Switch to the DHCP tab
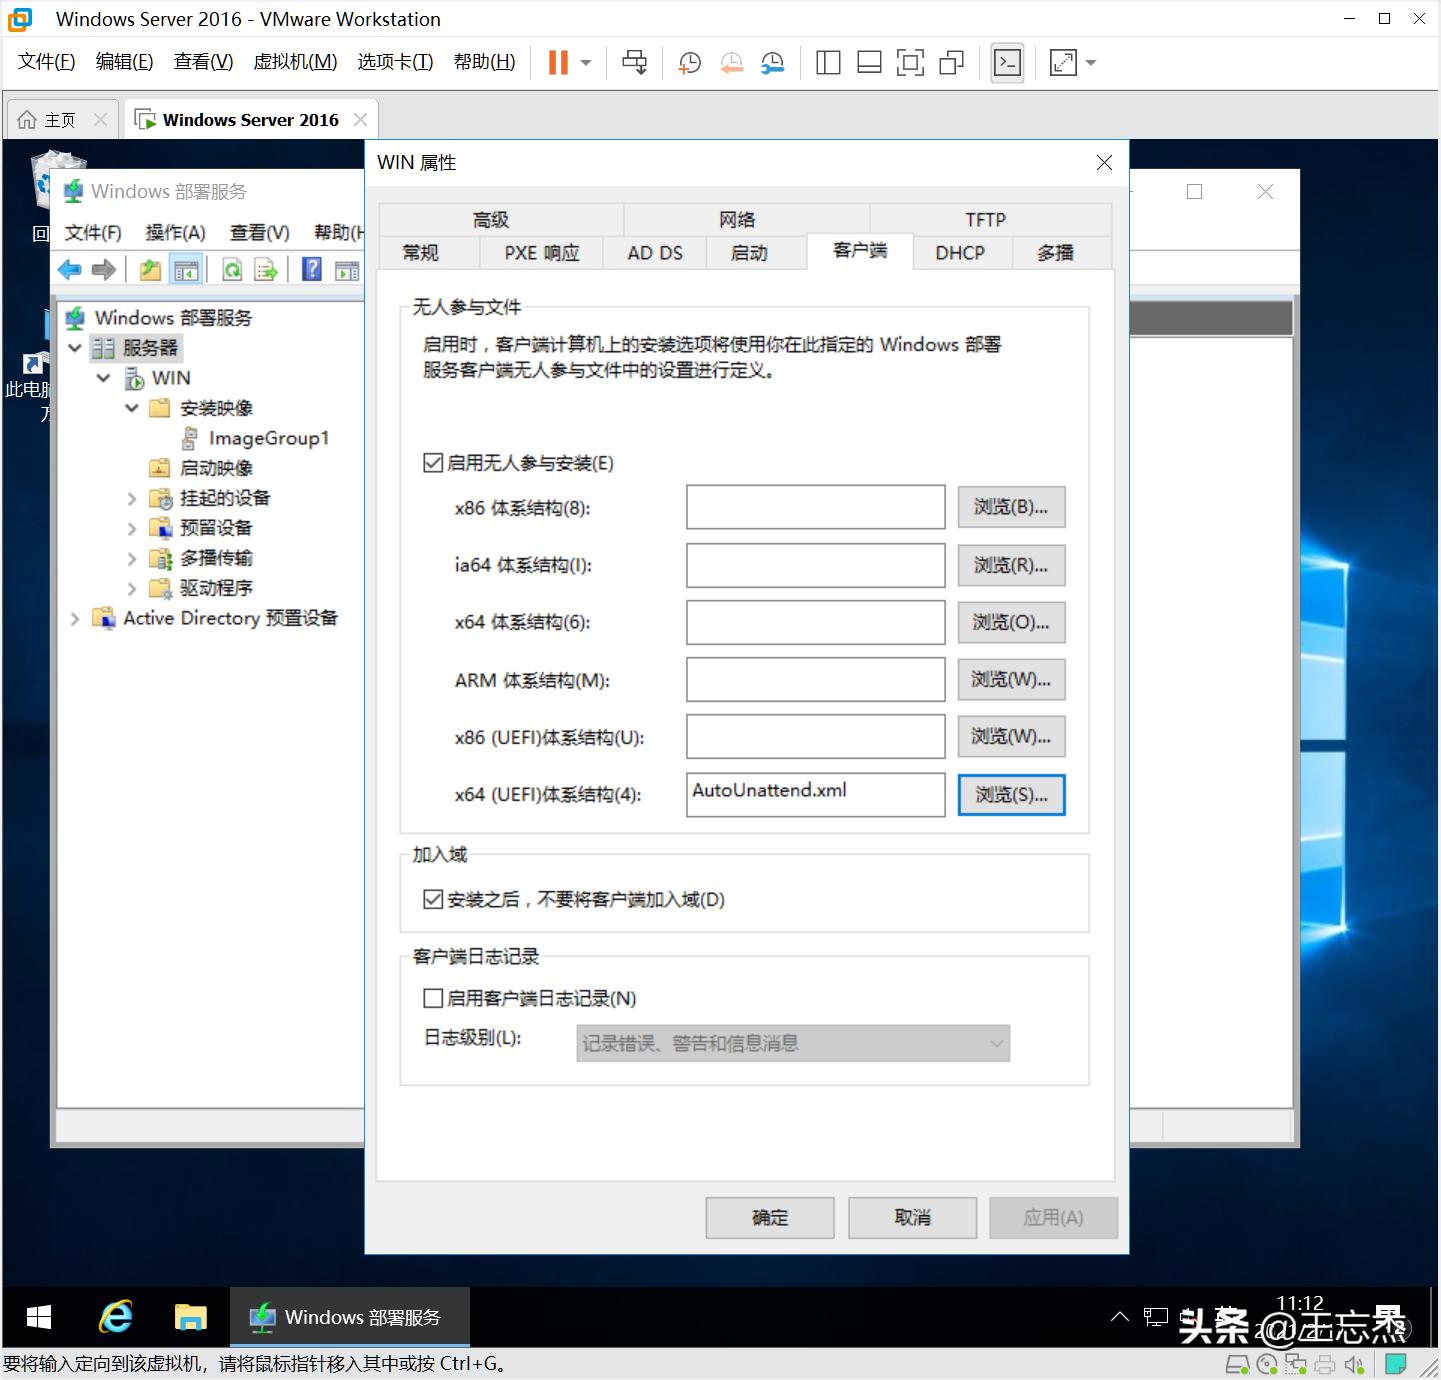 click(x=960, y=253)
